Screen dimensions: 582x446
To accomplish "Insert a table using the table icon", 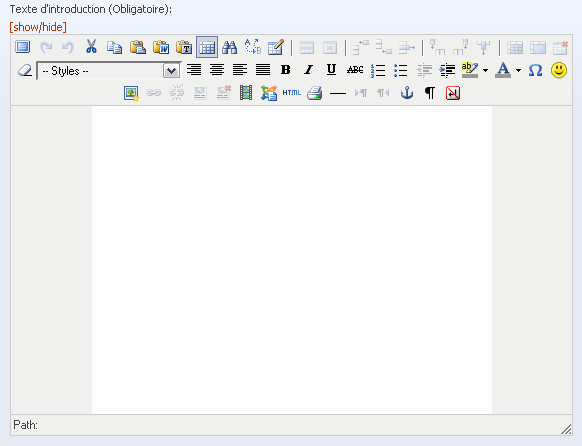I will coord(207,47).
